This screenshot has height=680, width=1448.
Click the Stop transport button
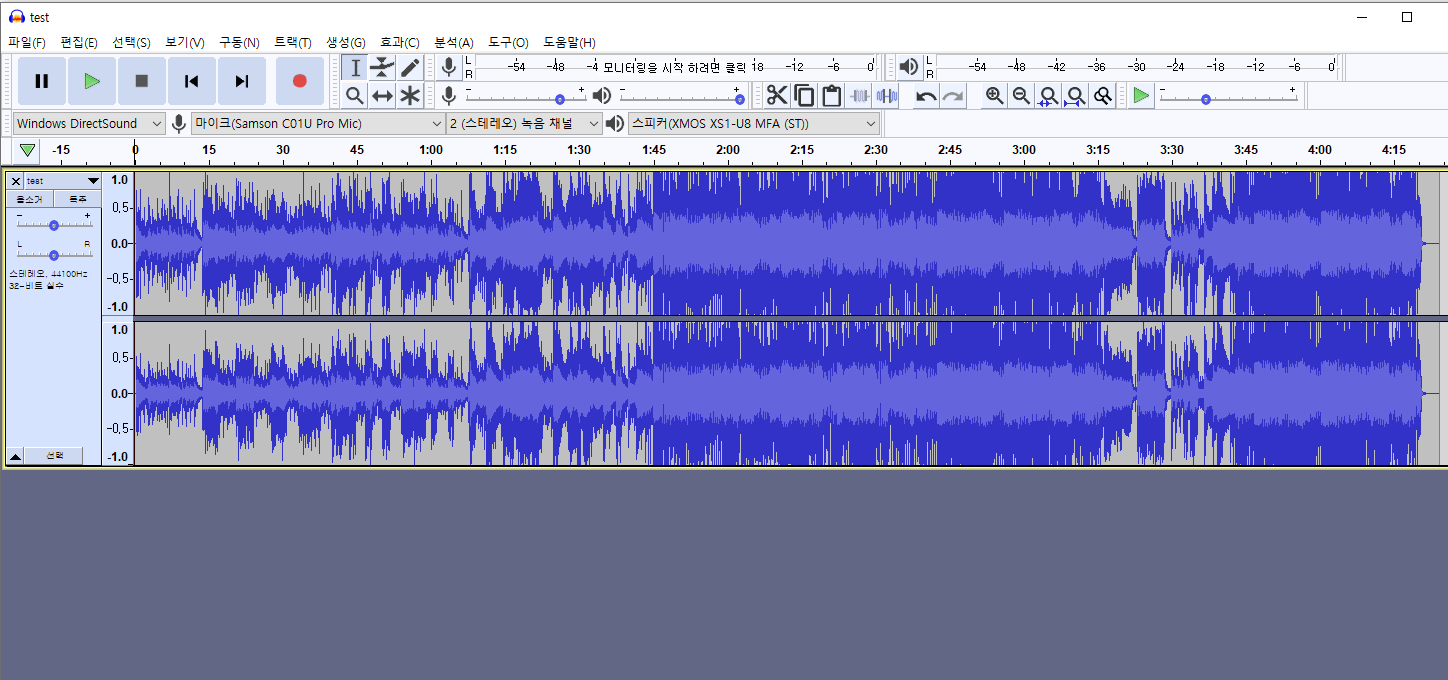142,81
